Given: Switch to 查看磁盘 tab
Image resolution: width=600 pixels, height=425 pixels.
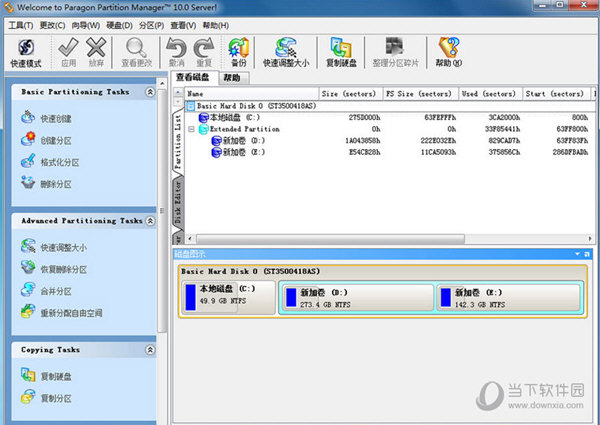Looking at the screenshot, I should pyautogui.click(x=193, y=78).
